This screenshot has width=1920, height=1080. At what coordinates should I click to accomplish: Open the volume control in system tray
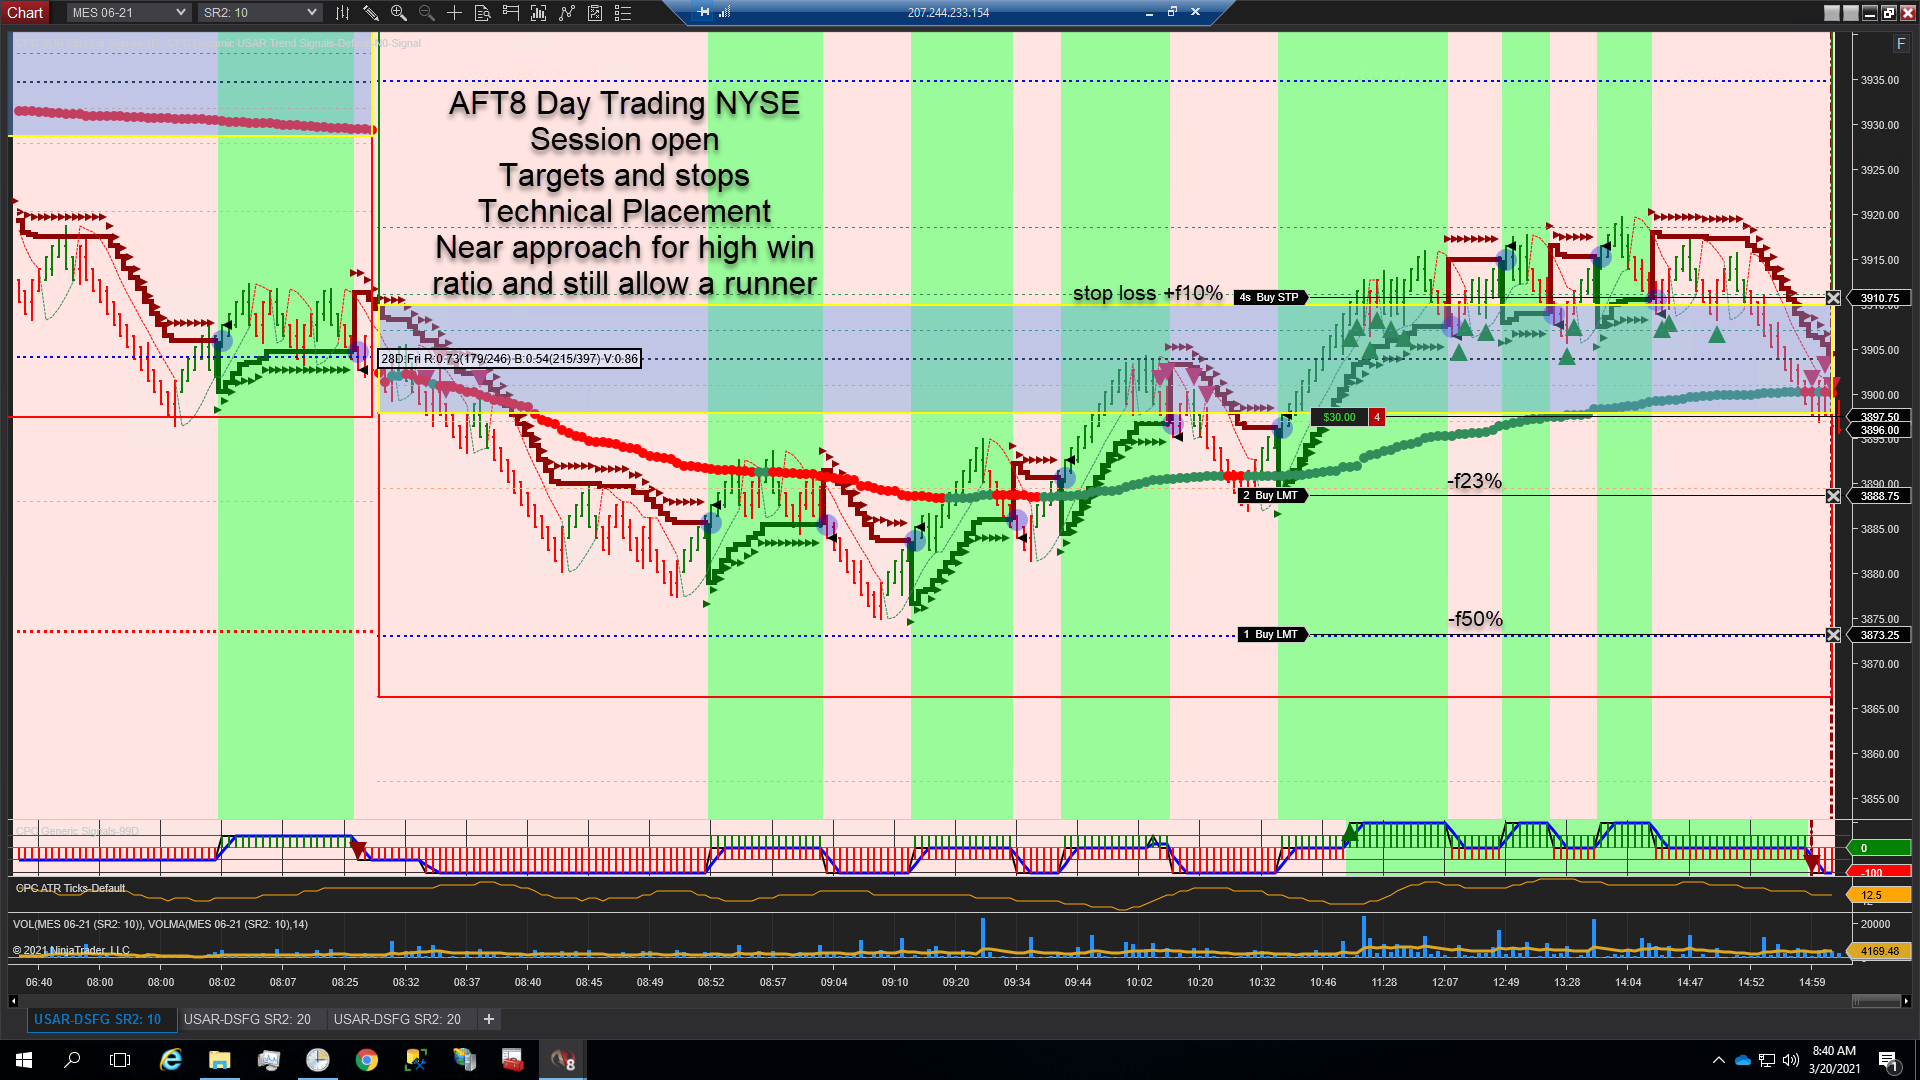1791,1060
